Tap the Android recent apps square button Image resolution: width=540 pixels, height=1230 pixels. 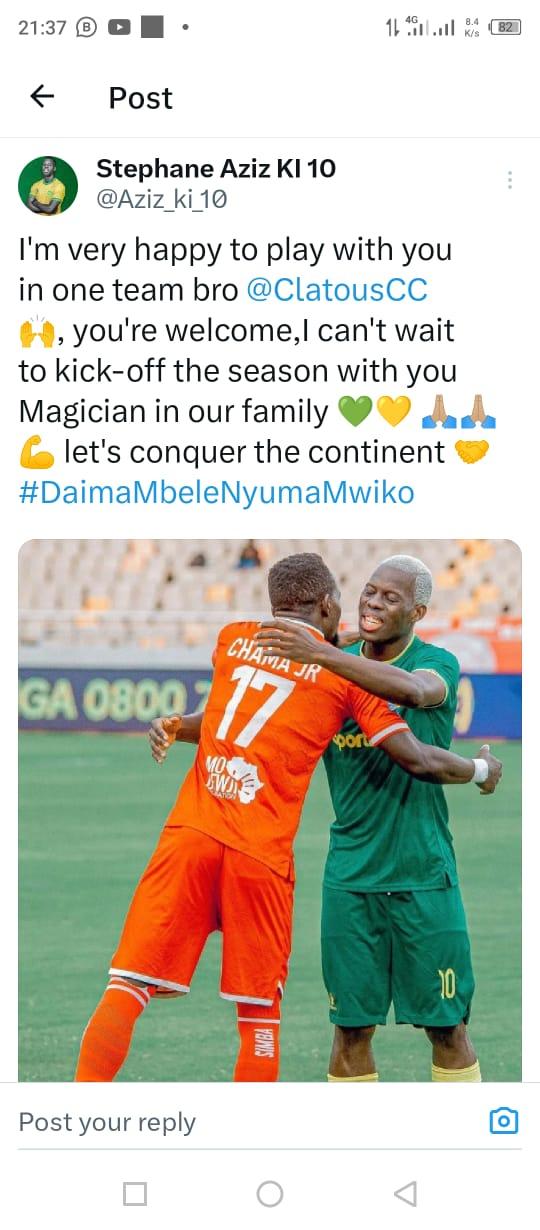[x=135, y=1193]
